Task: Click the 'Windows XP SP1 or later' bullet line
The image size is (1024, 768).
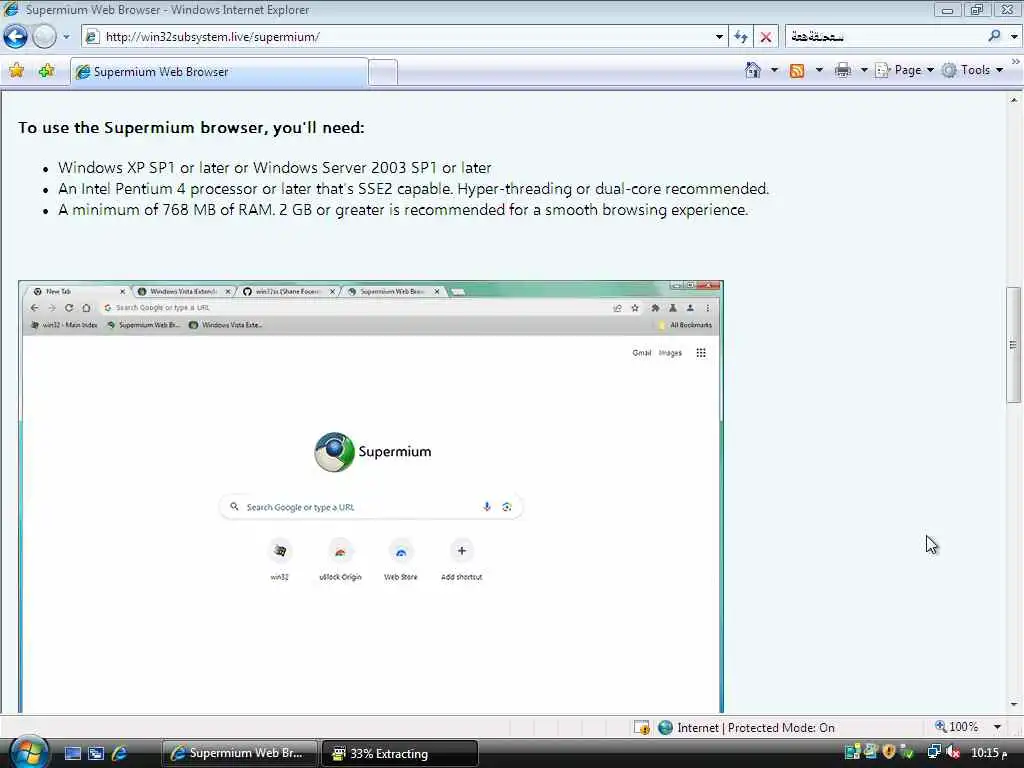Action: point(274,168)
